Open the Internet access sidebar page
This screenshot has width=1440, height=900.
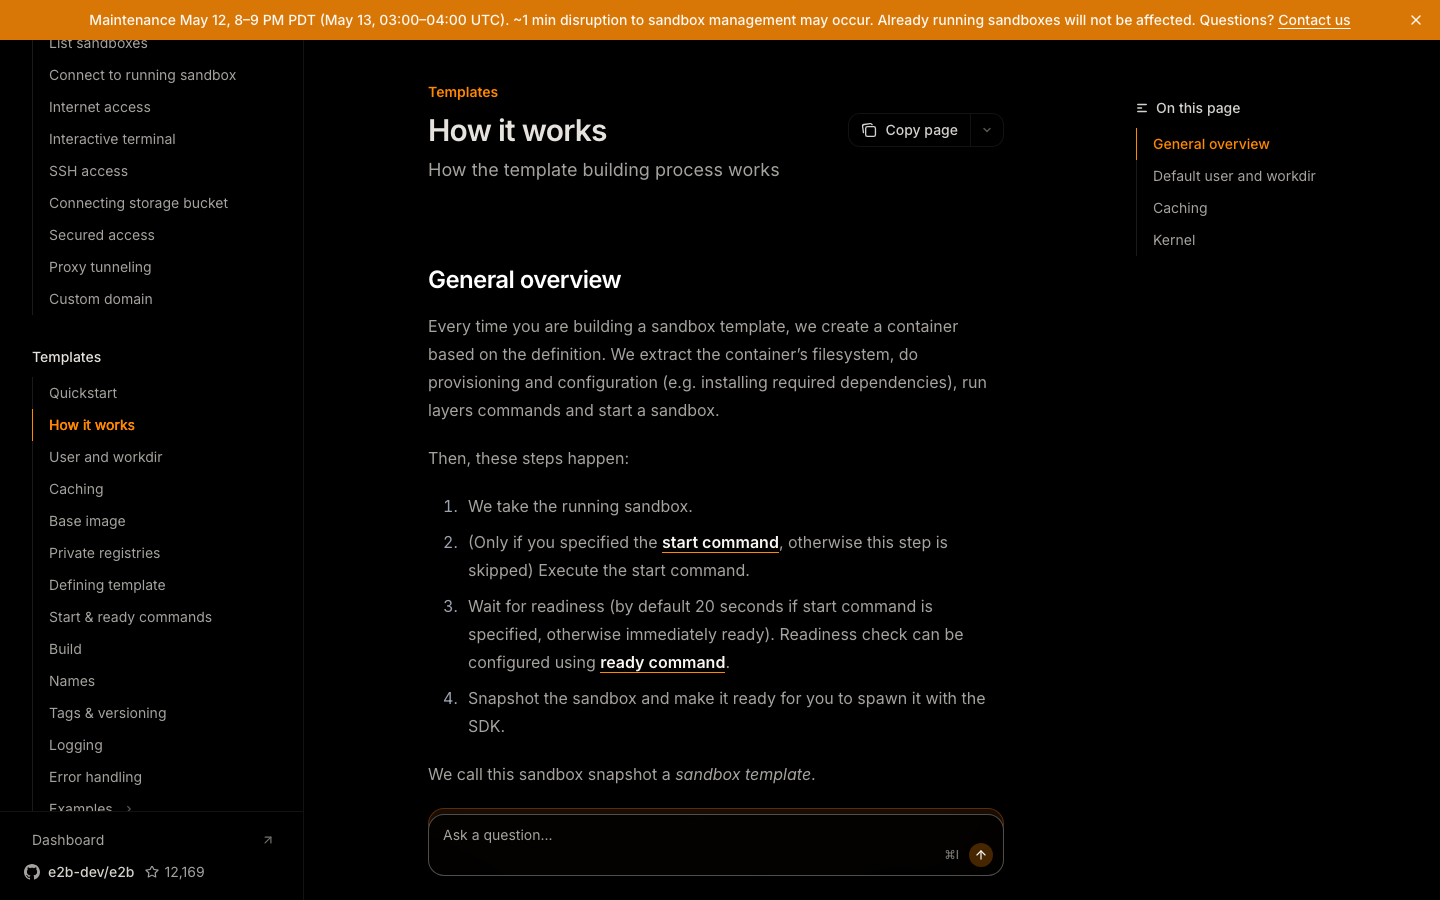pyautogui.click(x=100, y=107)
